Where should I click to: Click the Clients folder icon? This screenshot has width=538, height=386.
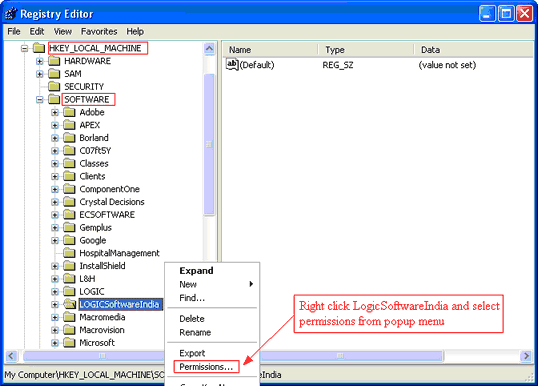69,176
